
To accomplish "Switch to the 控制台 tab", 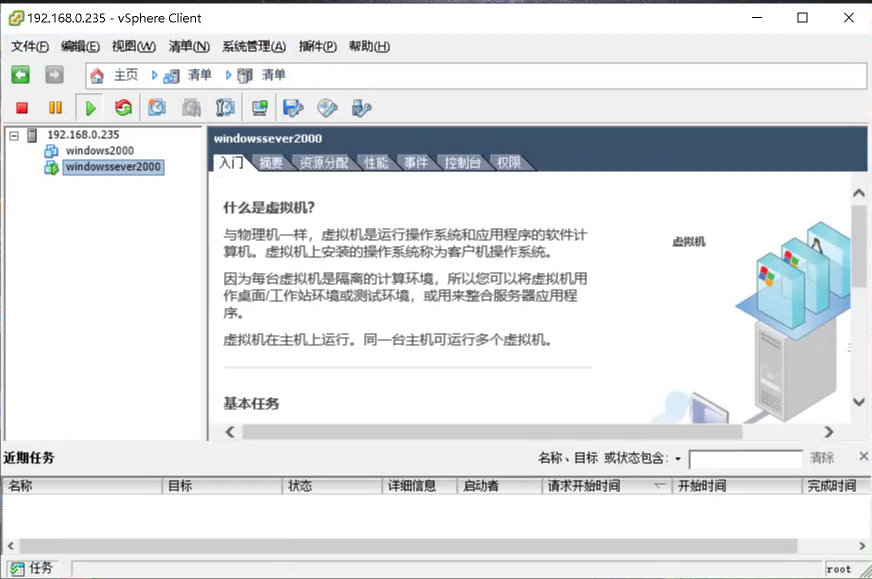I will pyautogui.click(x=463, y=162).
